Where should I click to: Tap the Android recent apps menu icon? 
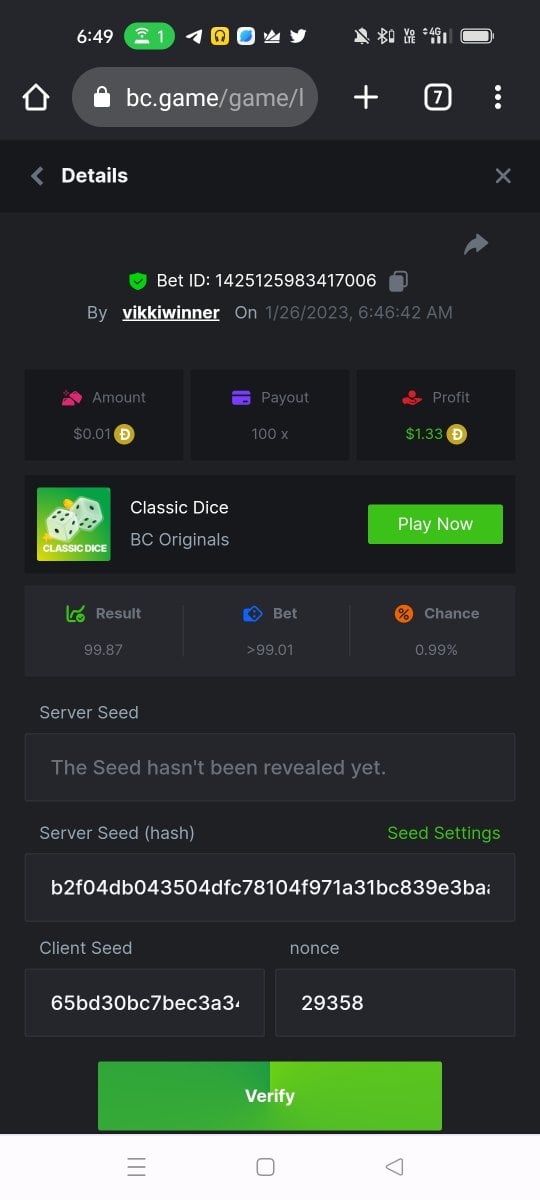click(137, 1167)
